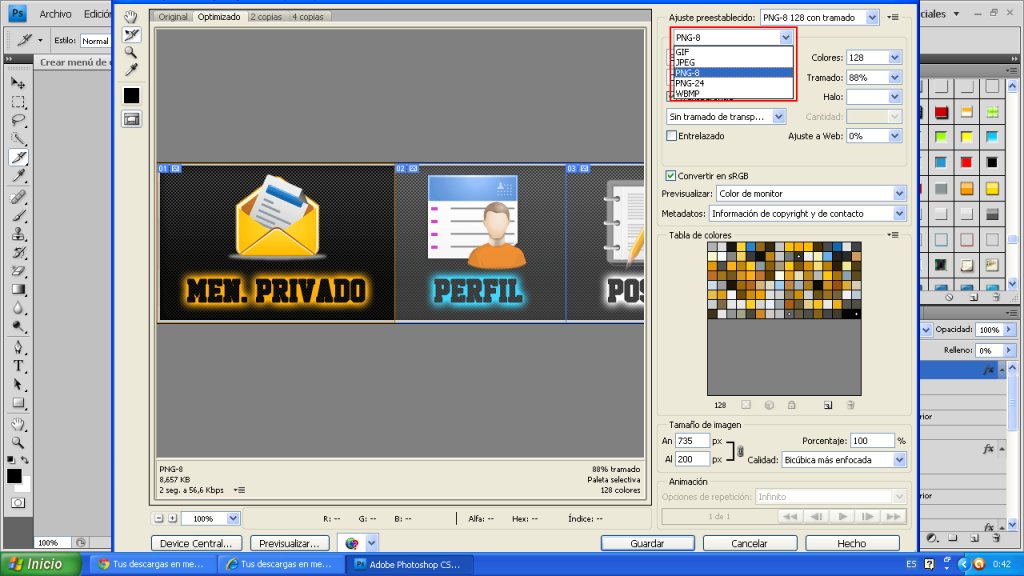Click the Porcentaje field showing 100
1024x576 pixels.
[872, 441]
